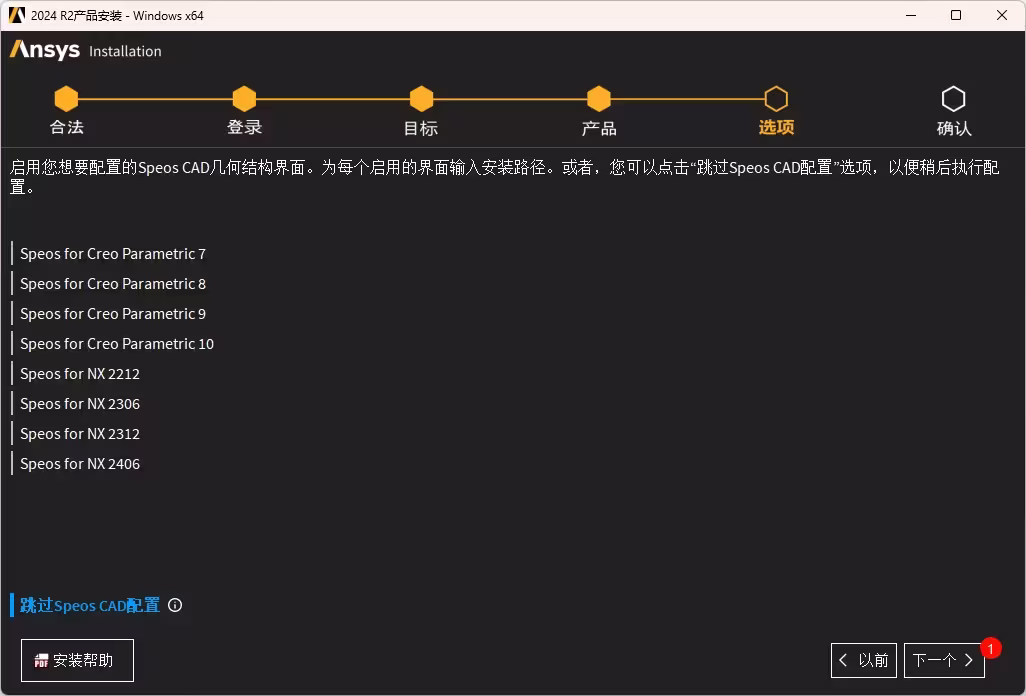Click the 登录 step hexagon
The height and width of the screenshot is (696, 1026).
point(244,99)
